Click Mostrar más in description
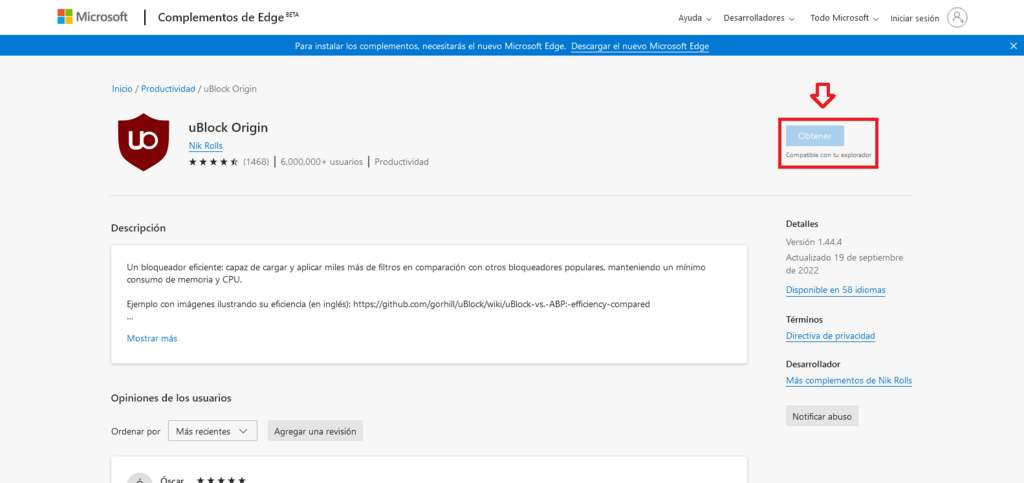 (152, 338)
